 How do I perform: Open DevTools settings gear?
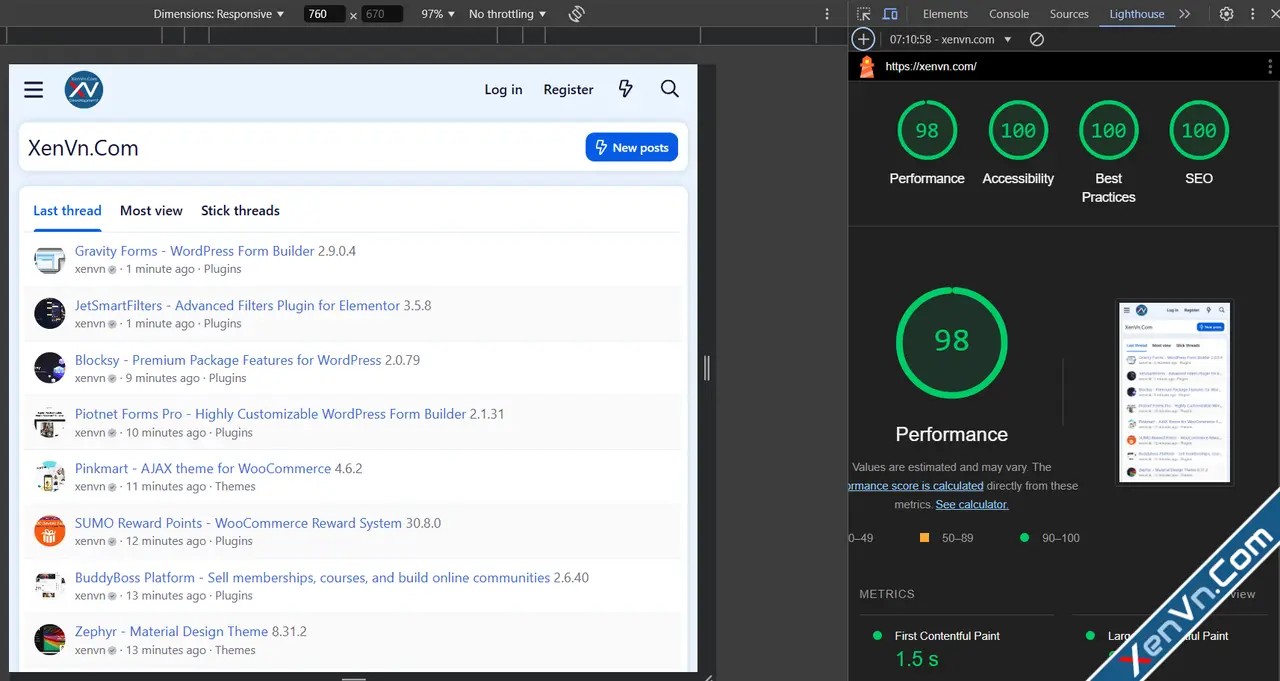1226,14
